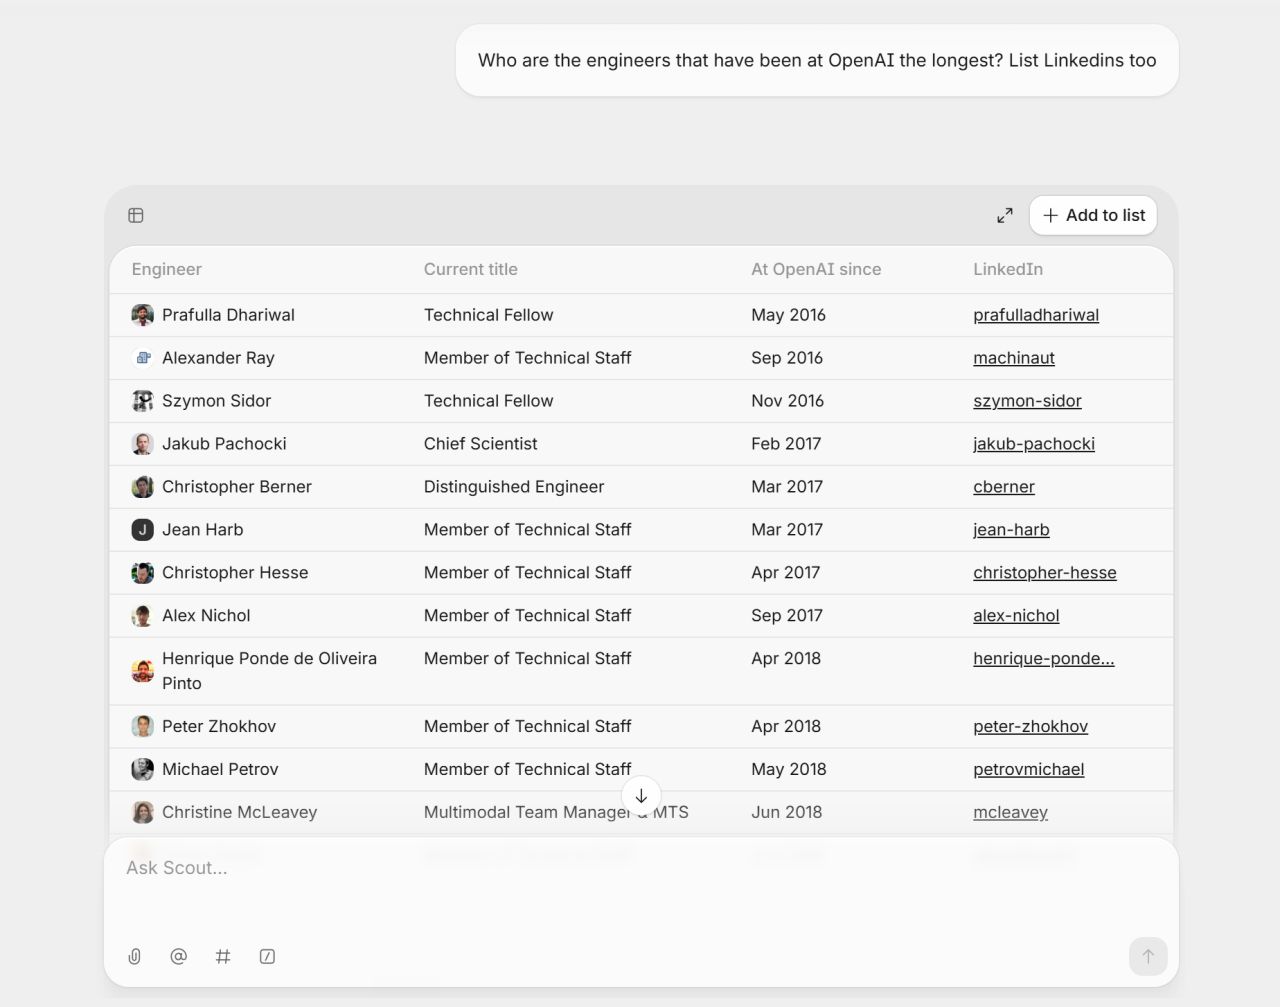This screenshot has width=1280, height=1007.
Task: Click the send arrow button
Action: point(1148,956)
